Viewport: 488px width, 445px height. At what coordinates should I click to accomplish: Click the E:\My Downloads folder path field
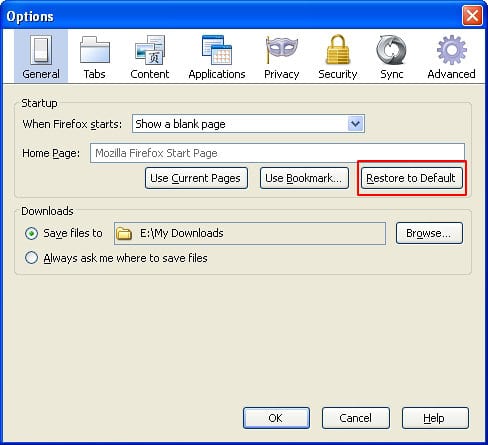tap(250, 233)
